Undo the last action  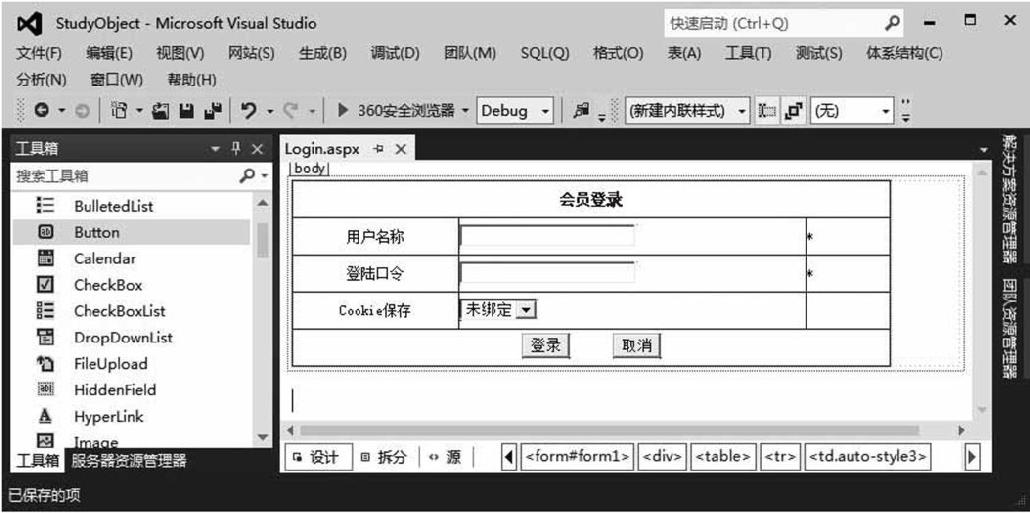248,111
